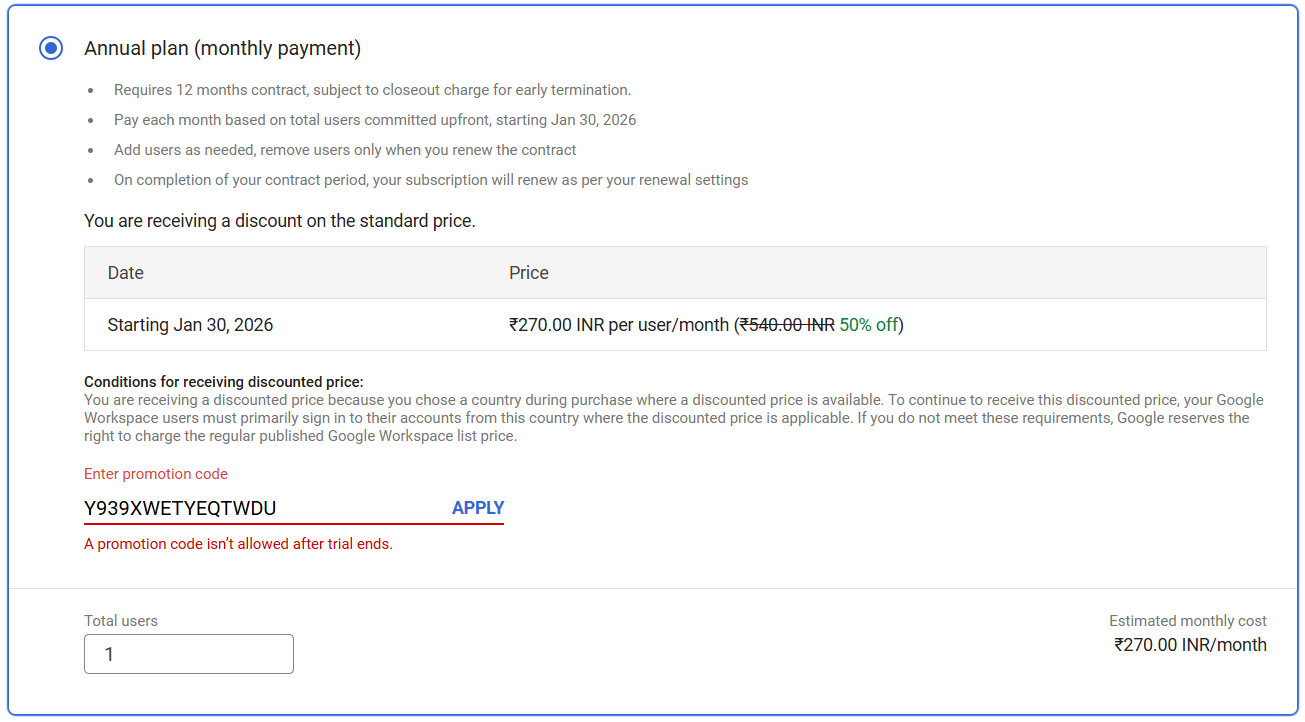1305x722 pixels.
Task: Click the "Enter promotion code" field label
Action: pyautogui.click(x=156, y=474)
